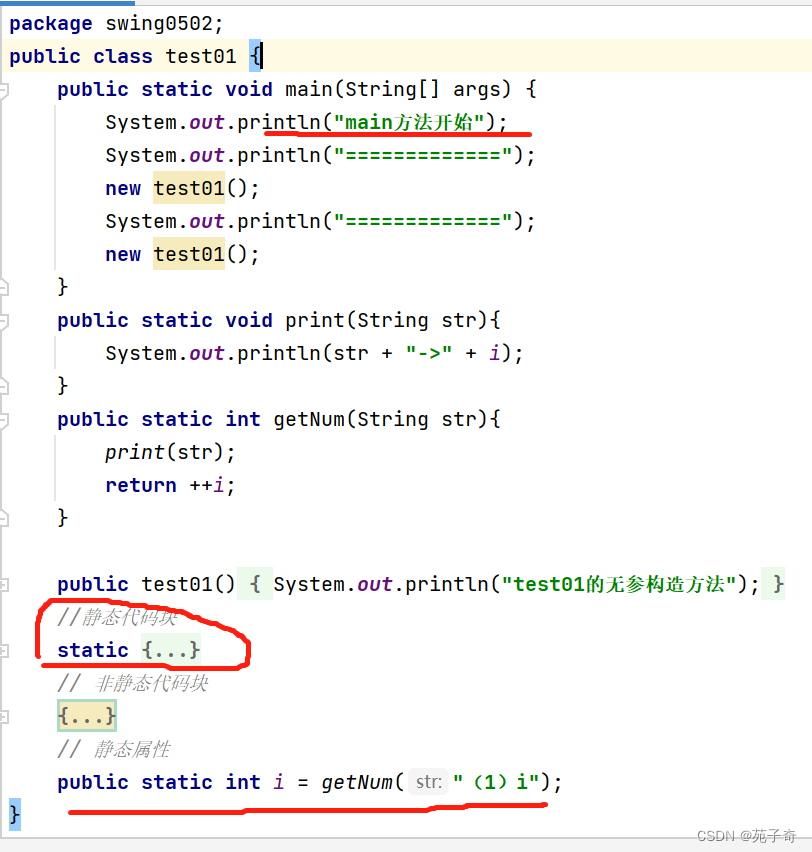This screenshot has height=852, width=812.
Task: Click the final closing brace of the class
Action: [15, 815]
